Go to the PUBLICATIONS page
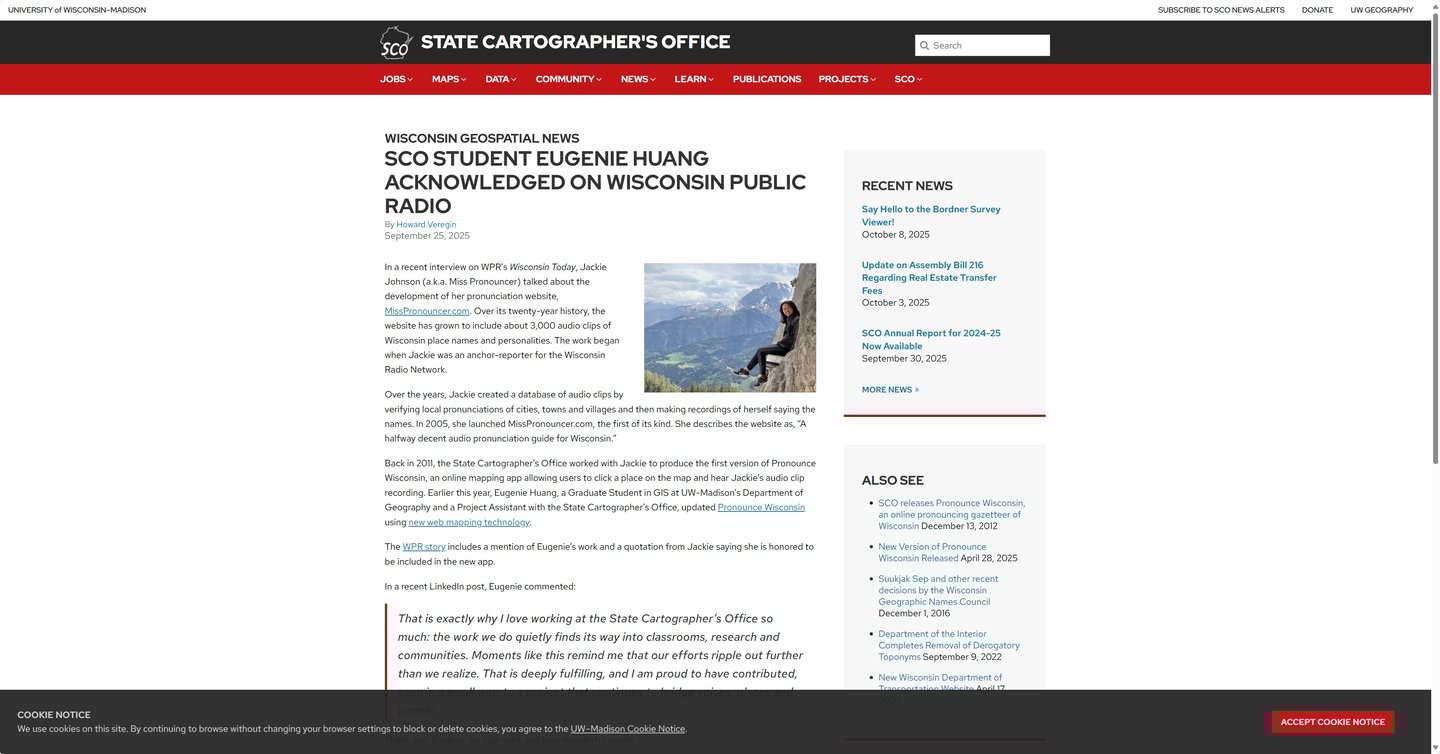The image size is (1440, 754). tap(767, 79)
